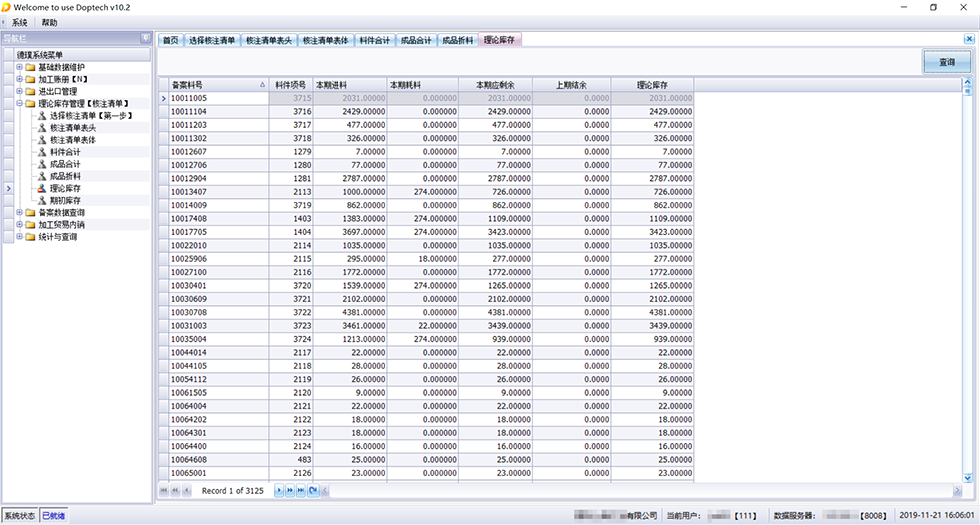Viewport: 980px width, 525px height.
Task: Open the 帮助 menu
Action: pyautogui.click(x=49, y=22)
